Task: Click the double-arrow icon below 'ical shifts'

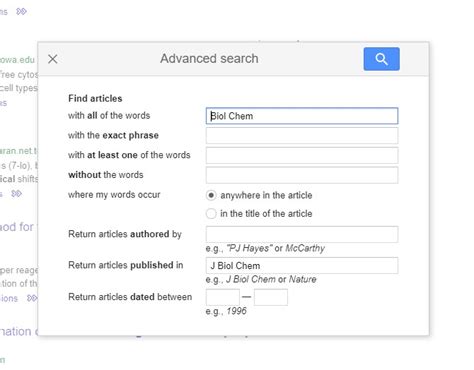Action: click(x=16, y=193)
